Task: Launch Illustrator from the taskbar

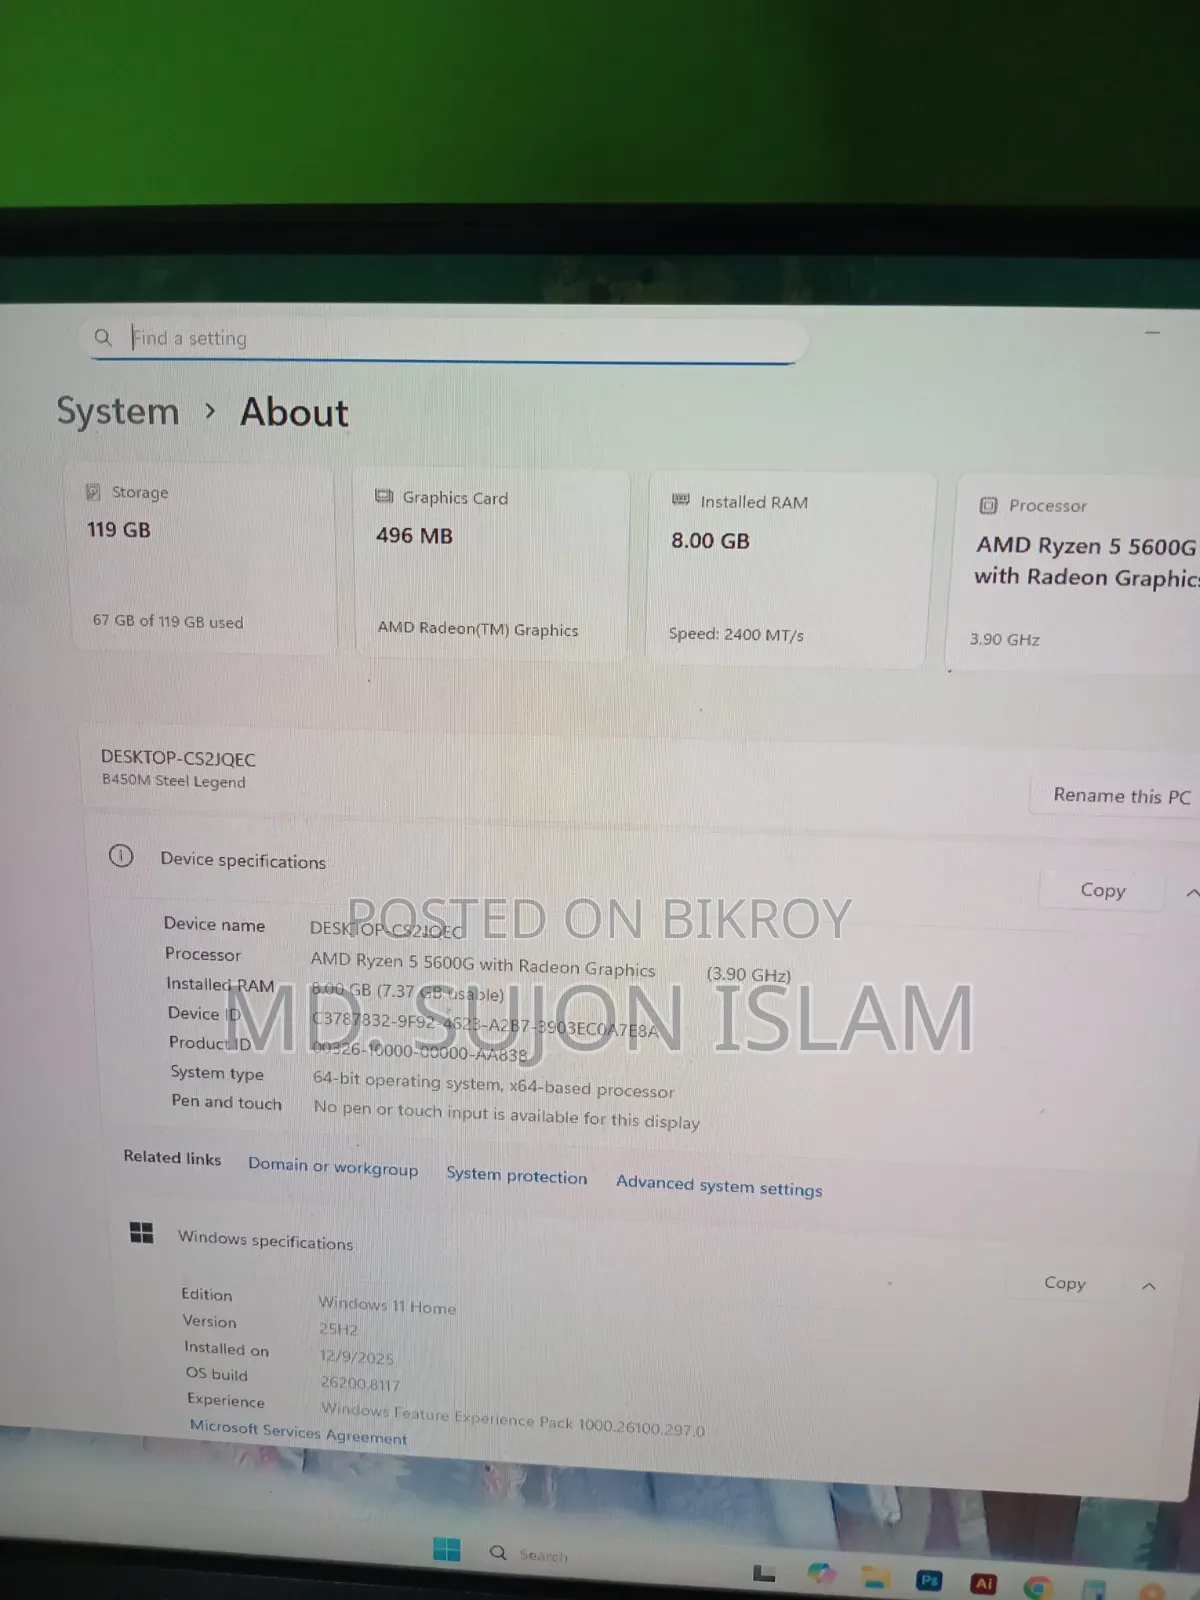Action: pos(984,1583)
